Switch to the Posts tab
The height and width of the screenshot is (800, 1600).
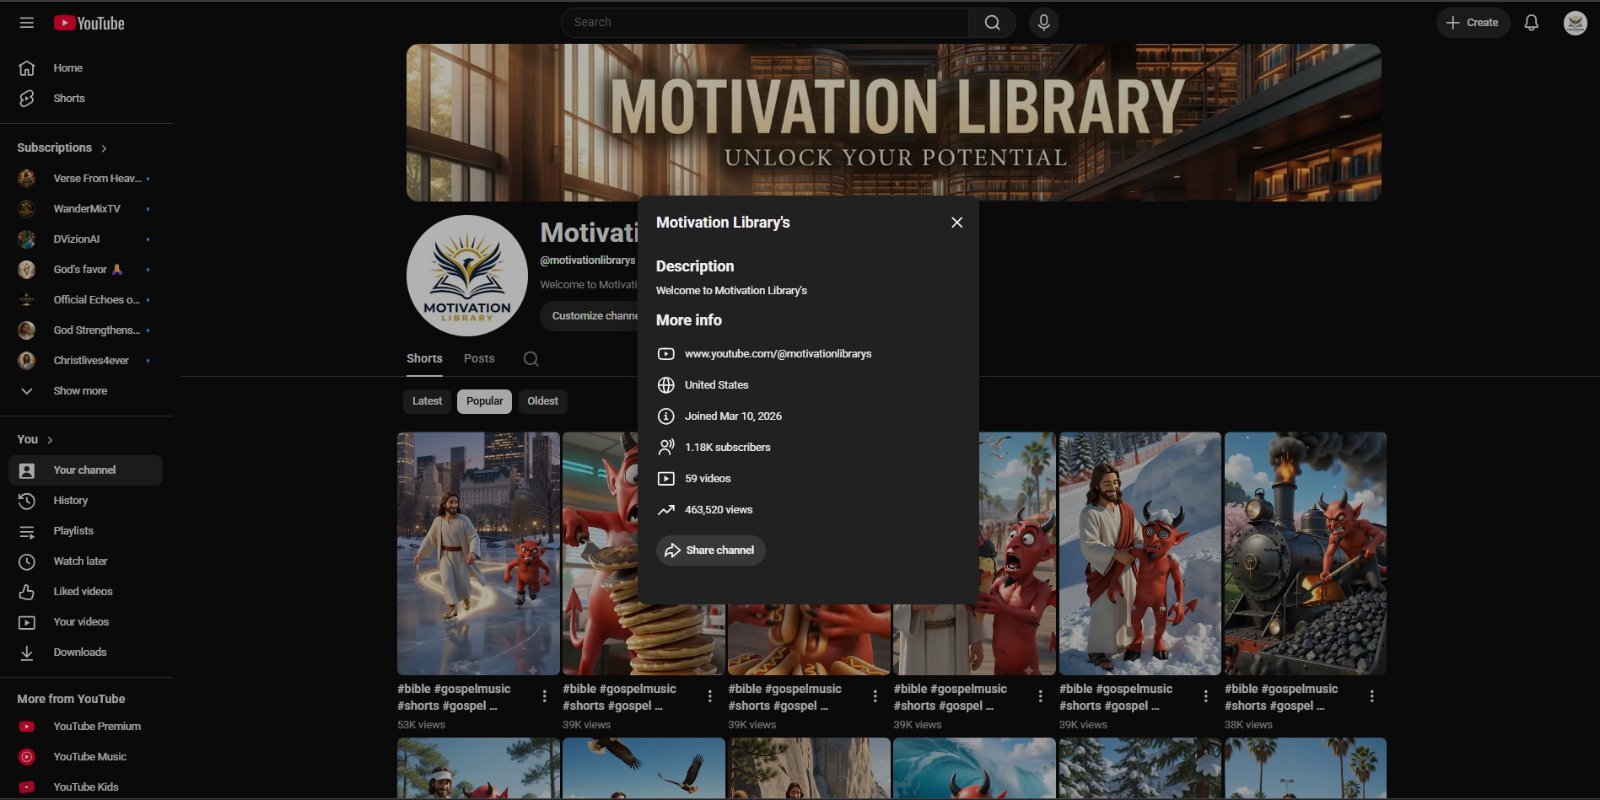click(x=479, y=358)
